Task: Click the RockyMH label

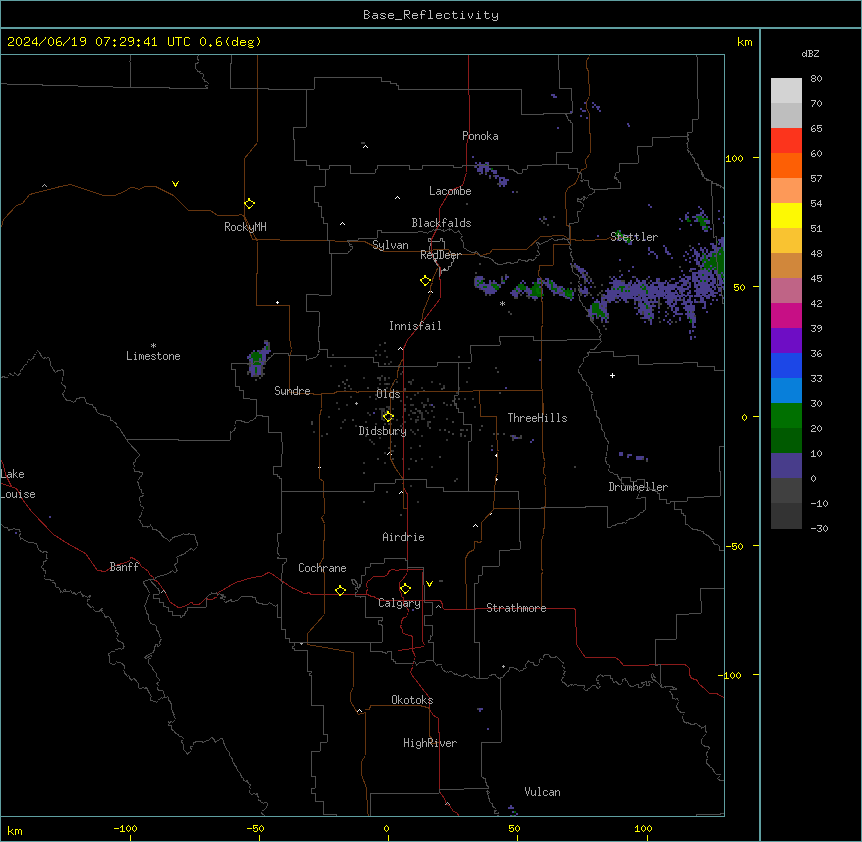Action: (x=245, y=226)
